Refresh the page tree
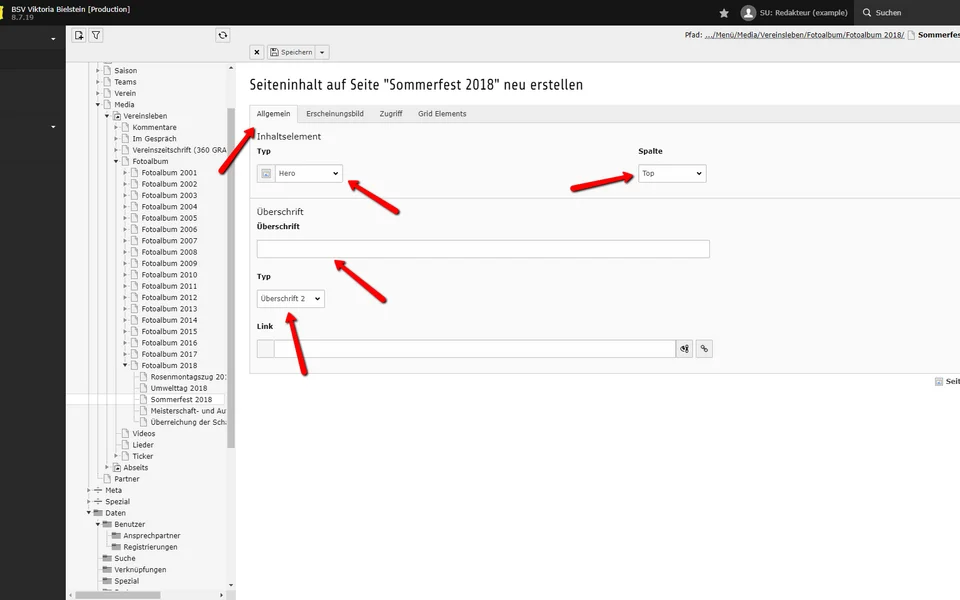The height and width of the screenshot is (600, 960). click(x=223, y=35)
